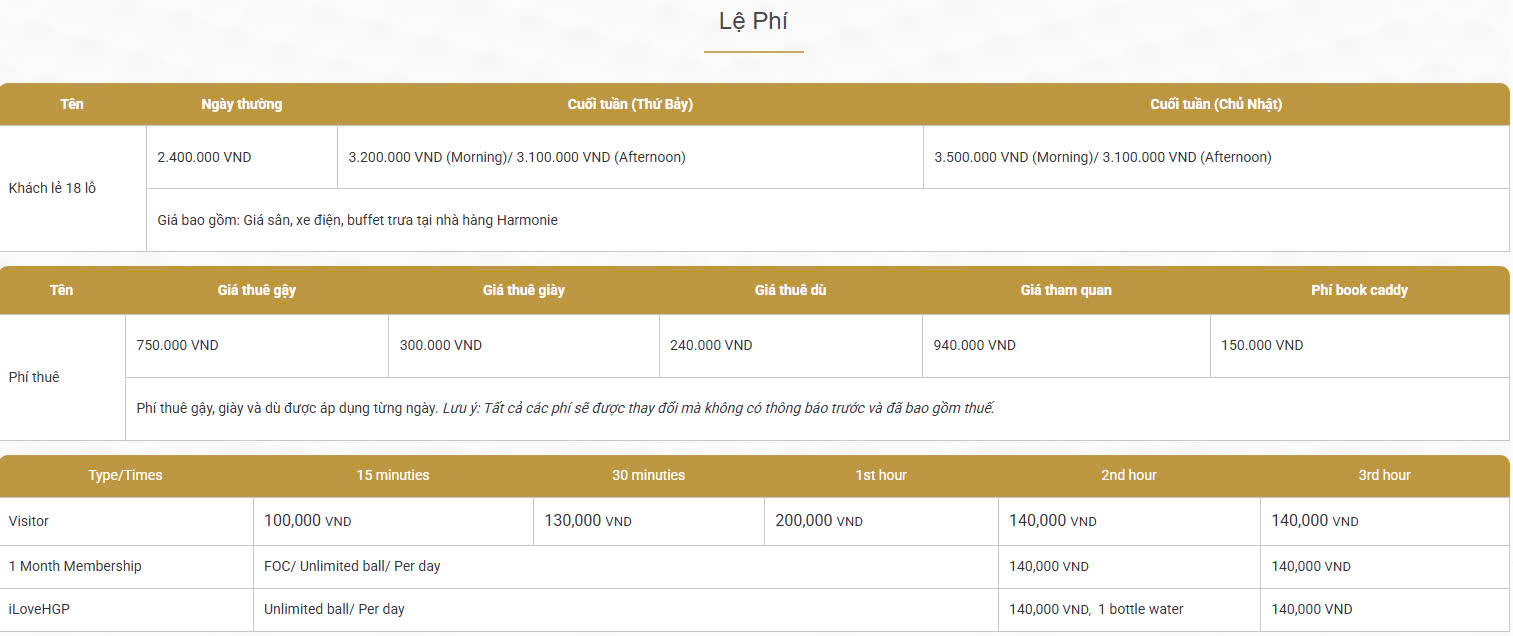The width and height of the screenshot is (1513, 636).
Task: Click the Visitor 1st hour 200,000 VND price
Action: click(819, 521)
